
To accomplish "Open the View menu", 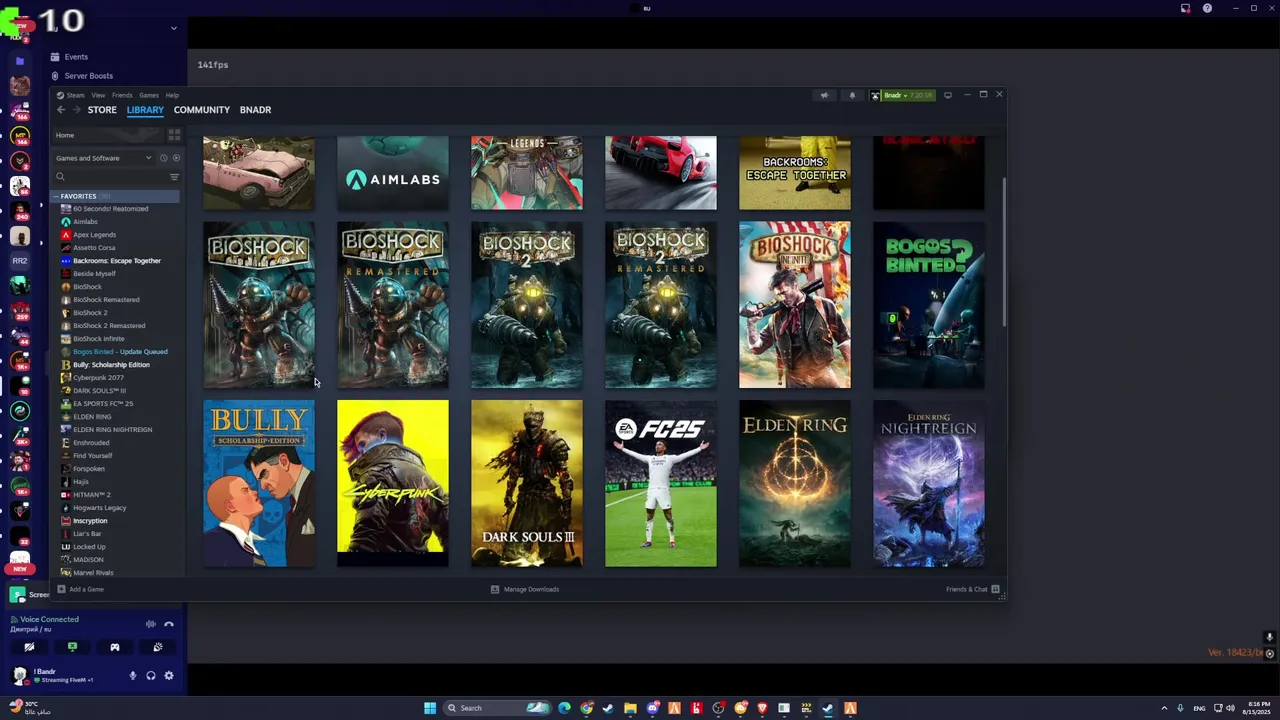I will [98, 95].
